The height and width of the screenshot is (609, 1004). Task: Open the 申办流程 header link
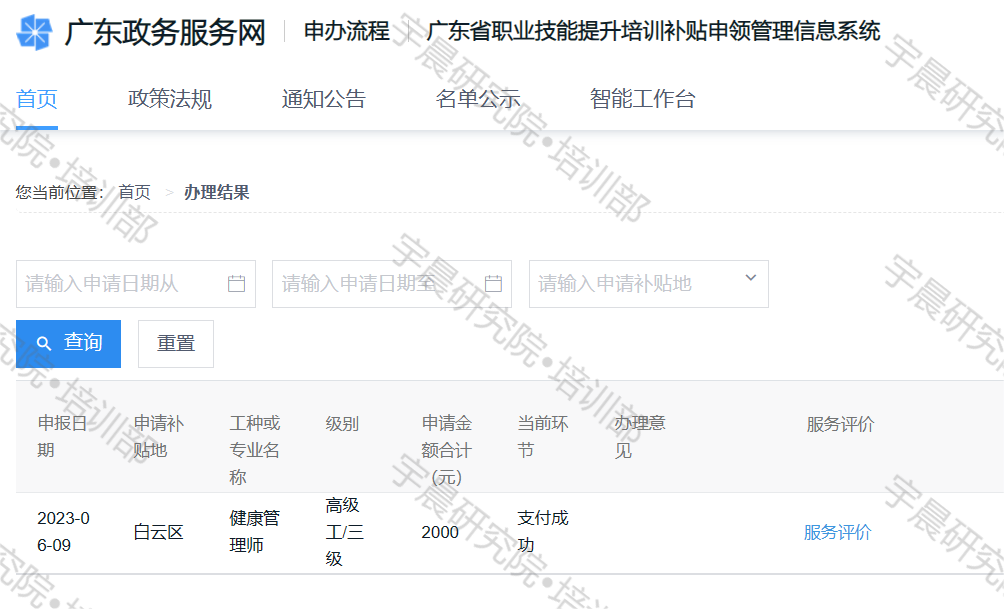click(x=348, y=32)
